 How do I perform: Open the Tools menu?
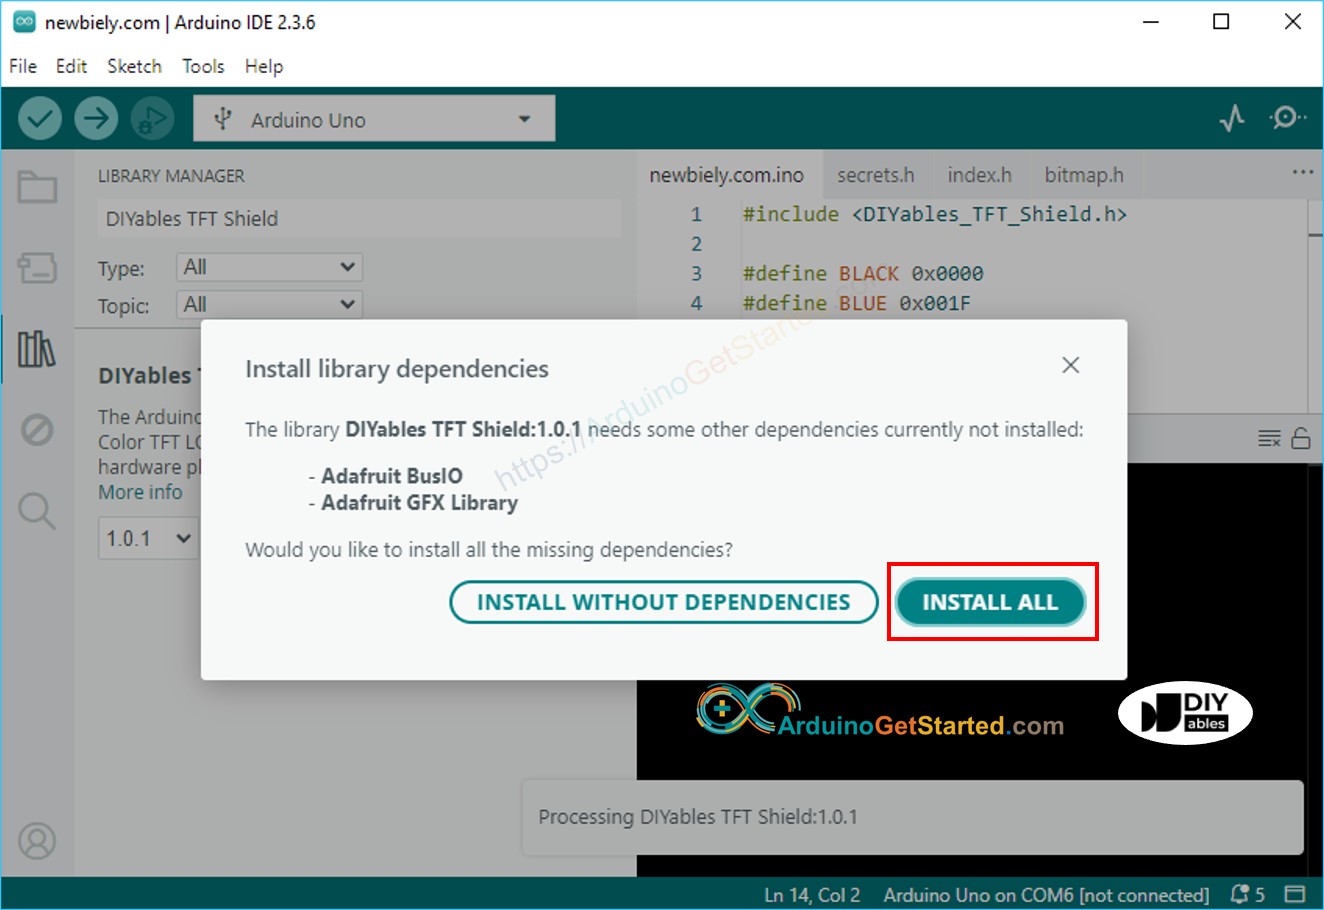[203, 66]
